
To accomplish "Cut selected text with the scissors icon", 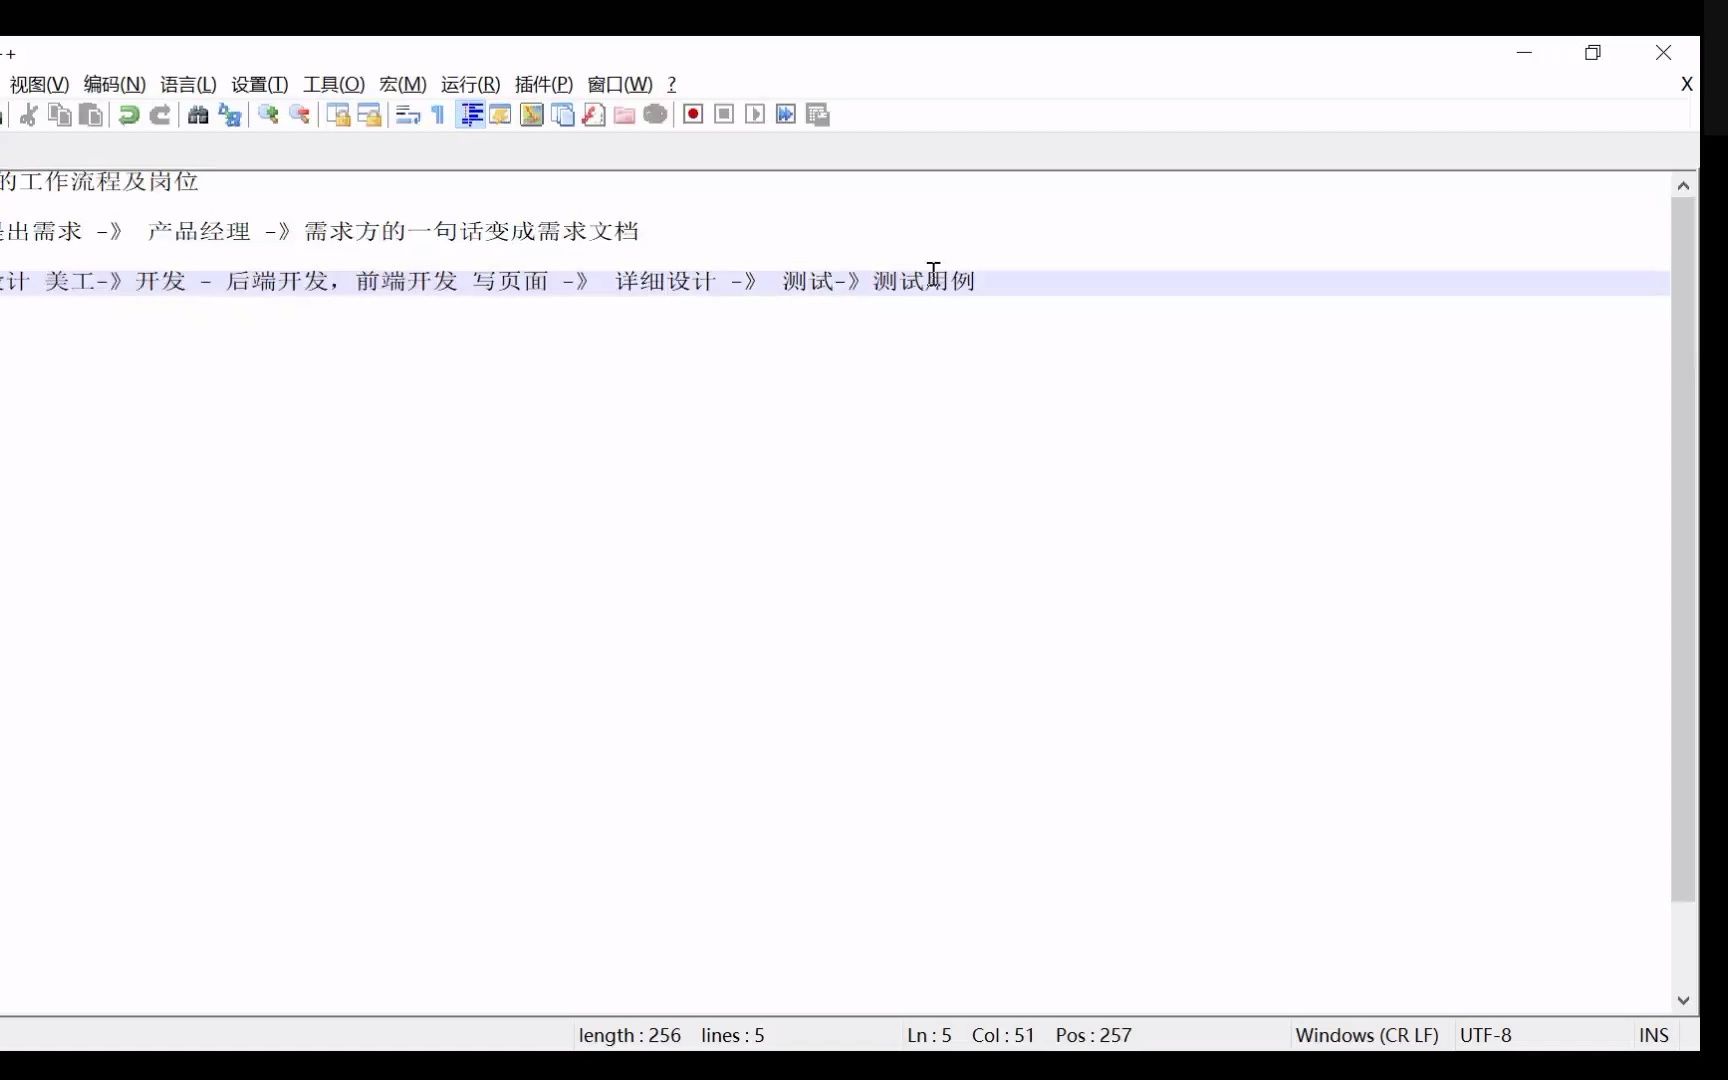I will click(x=28, y=115).
